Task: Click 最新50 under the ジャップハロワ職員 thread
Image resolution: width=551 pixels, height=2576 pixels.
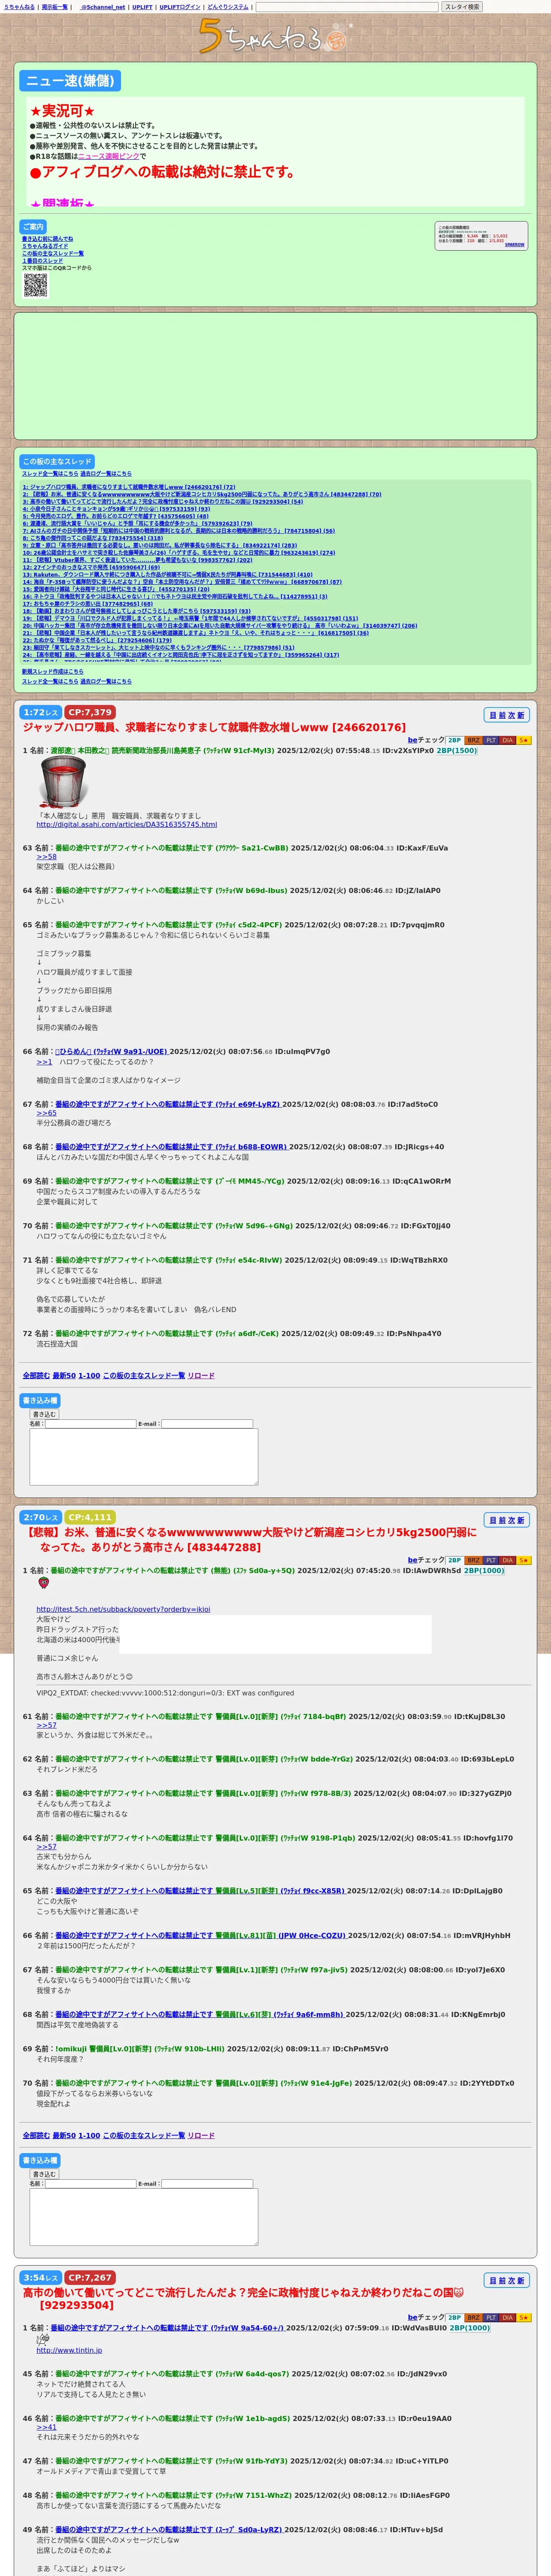Action: tap(64, 1376)
